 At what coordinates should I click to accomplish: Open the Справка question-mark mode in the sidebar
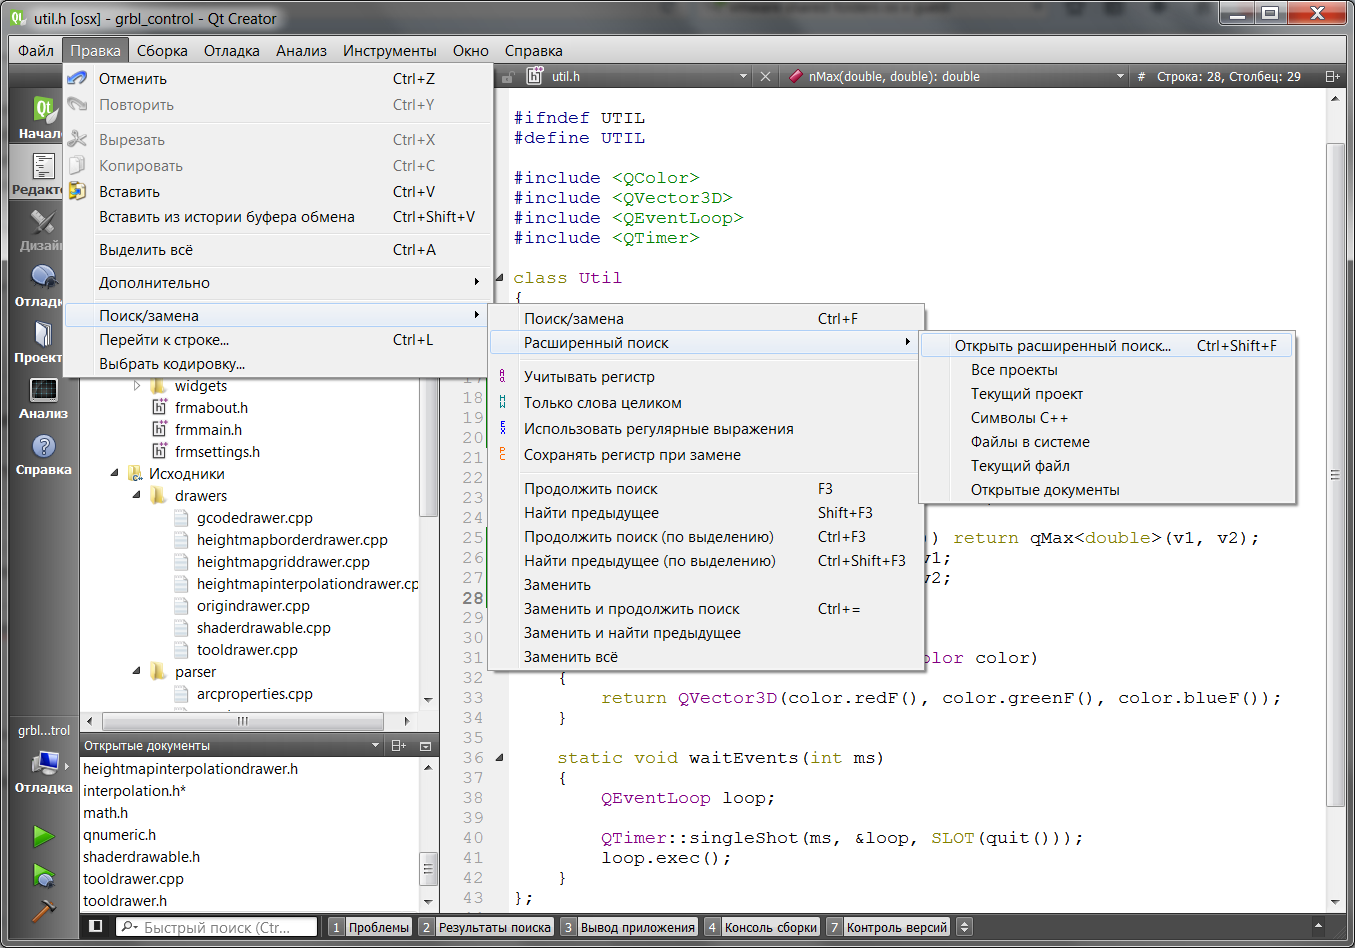pyautogui.click(x=43, y=453)
